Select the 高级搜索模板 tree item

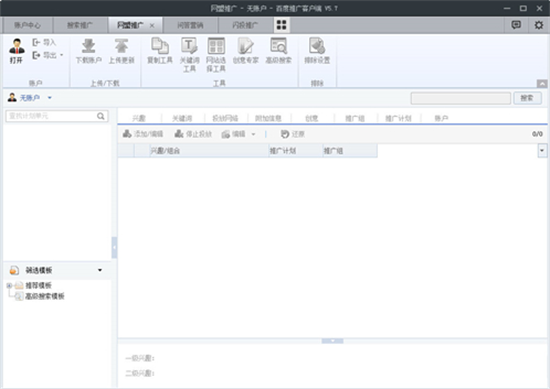click(45, 296)
